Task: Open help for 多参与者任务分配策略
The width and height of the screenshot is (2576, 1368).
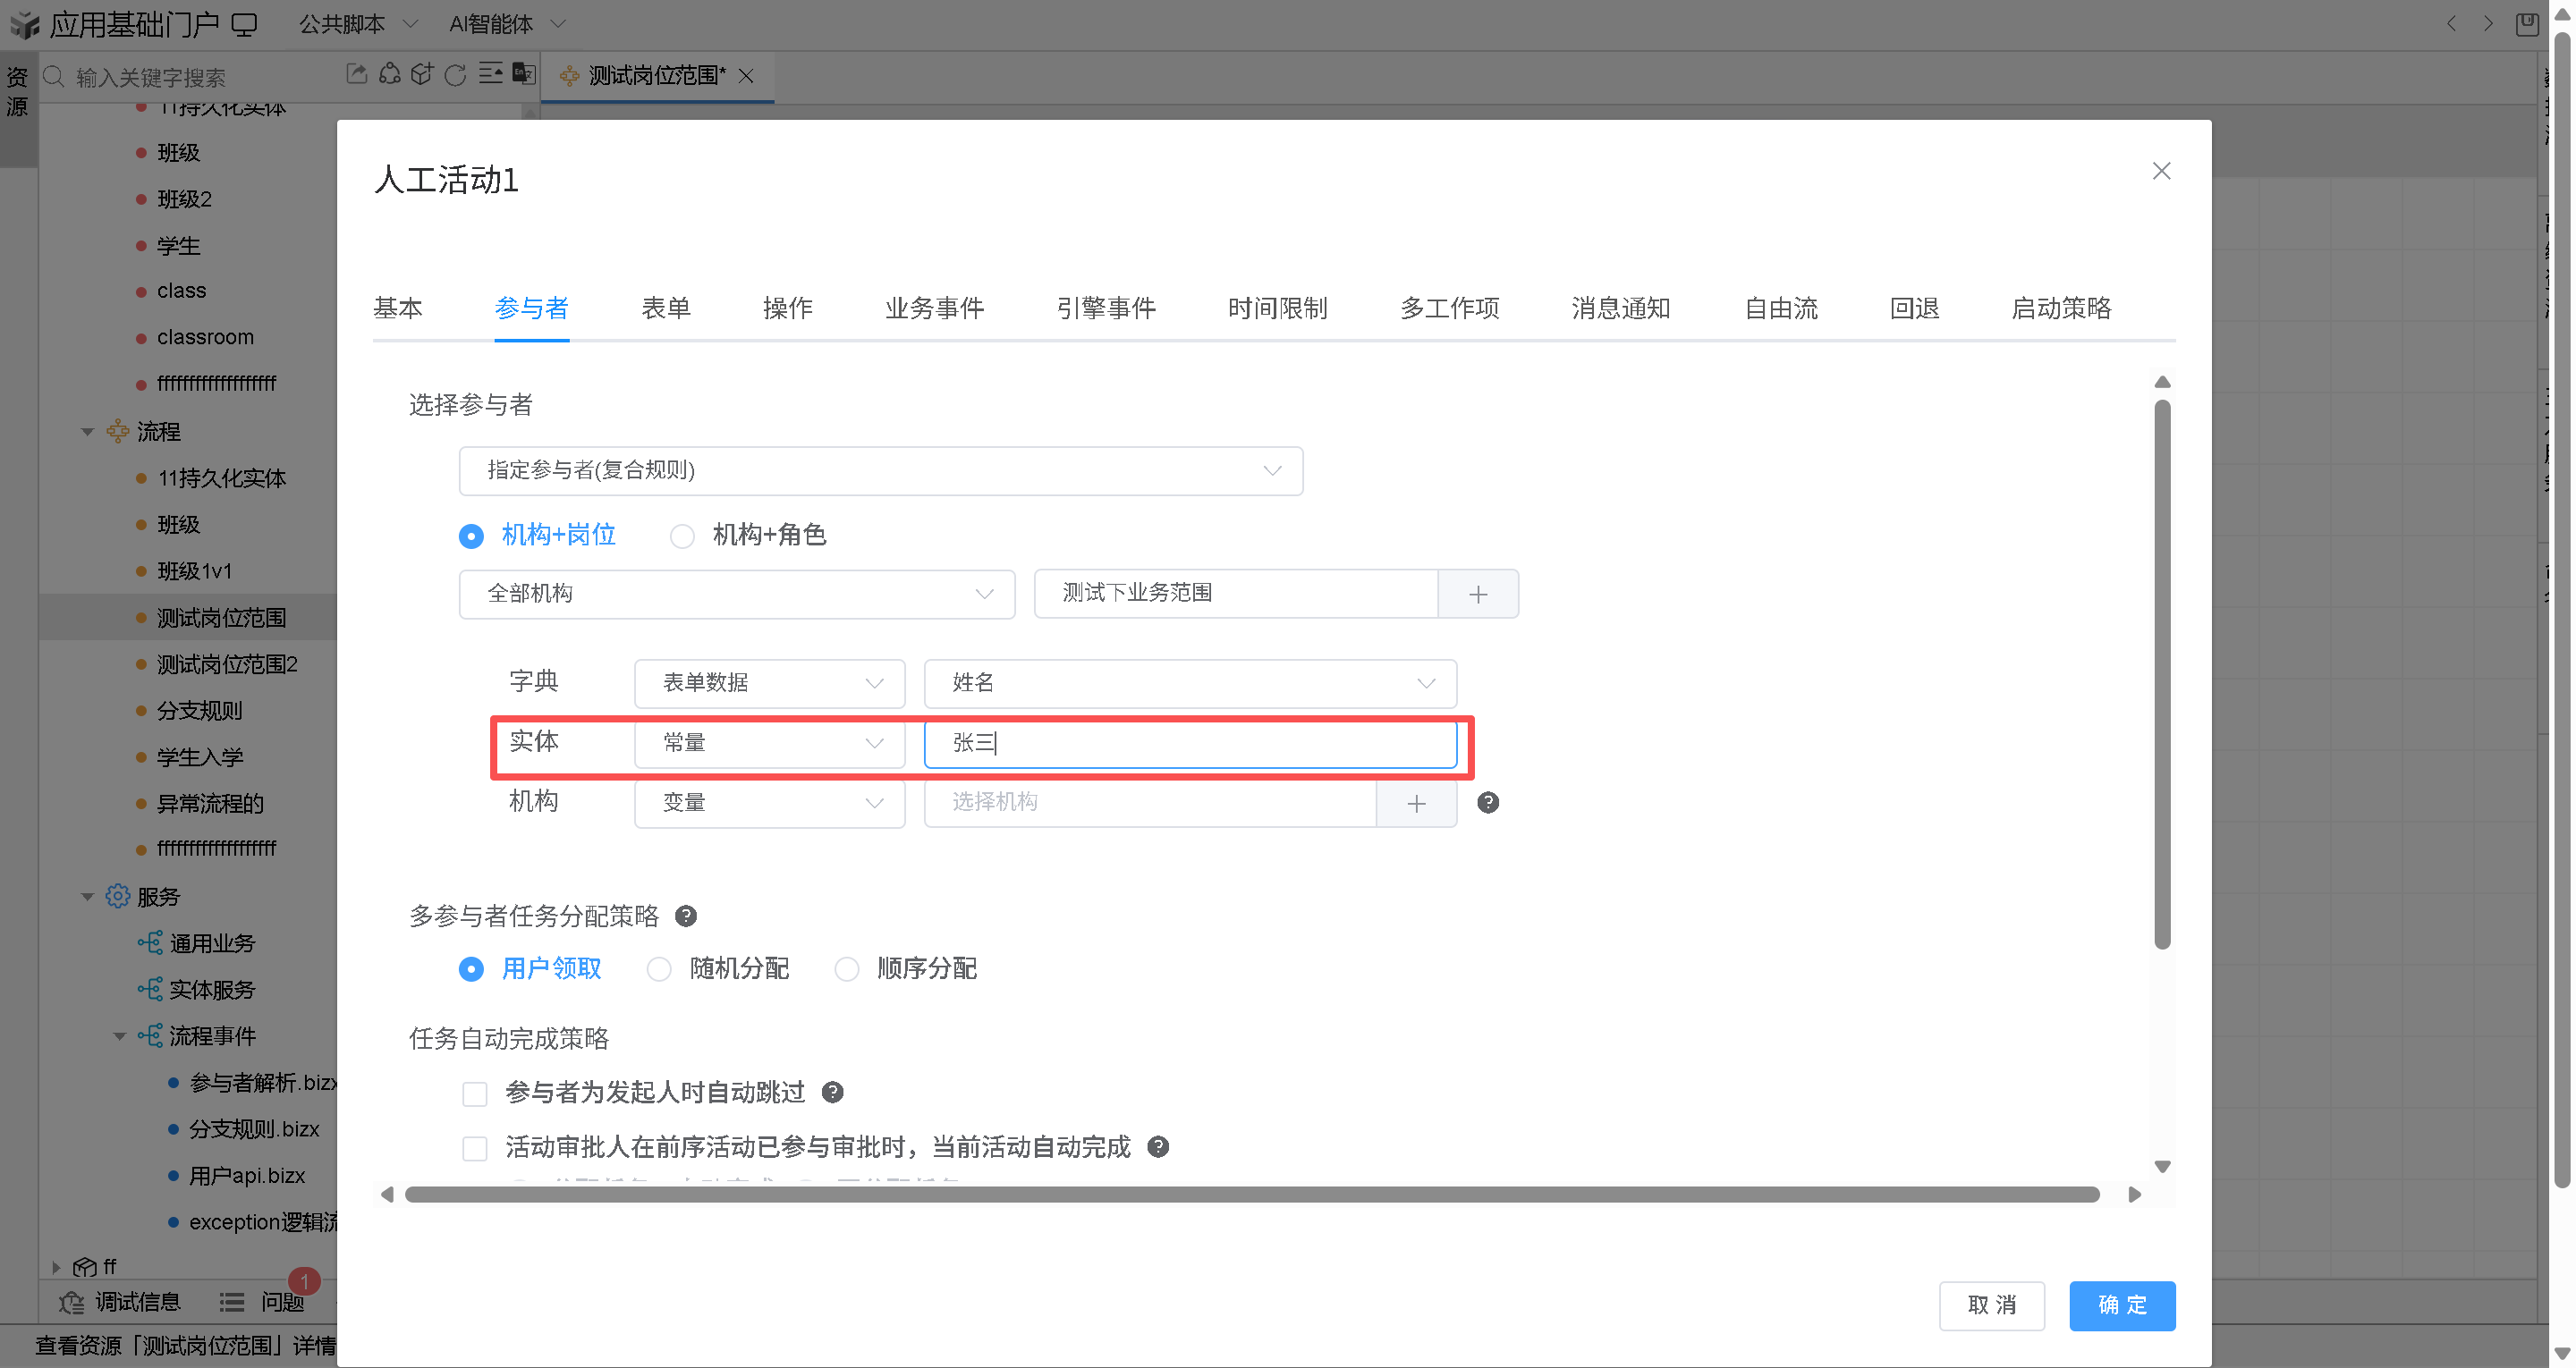Action: [x=686, y=916]
